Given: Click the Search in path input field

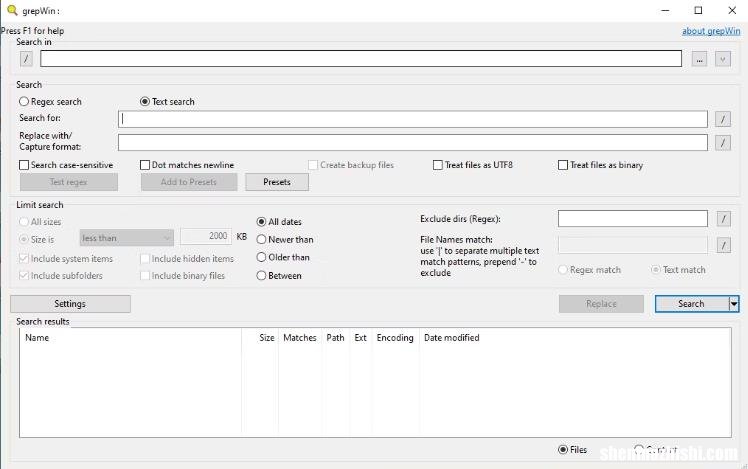Looking at the screenshot, I should coord(361,59).
